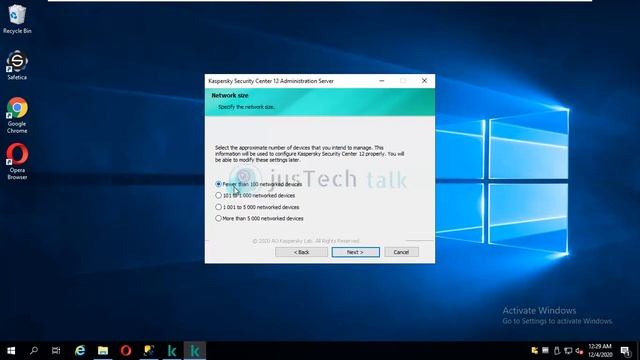Select 101 to 1 000 networked devices
Image resolution: width=640 pixels, height=360 pixels.
tap(255, 196)
